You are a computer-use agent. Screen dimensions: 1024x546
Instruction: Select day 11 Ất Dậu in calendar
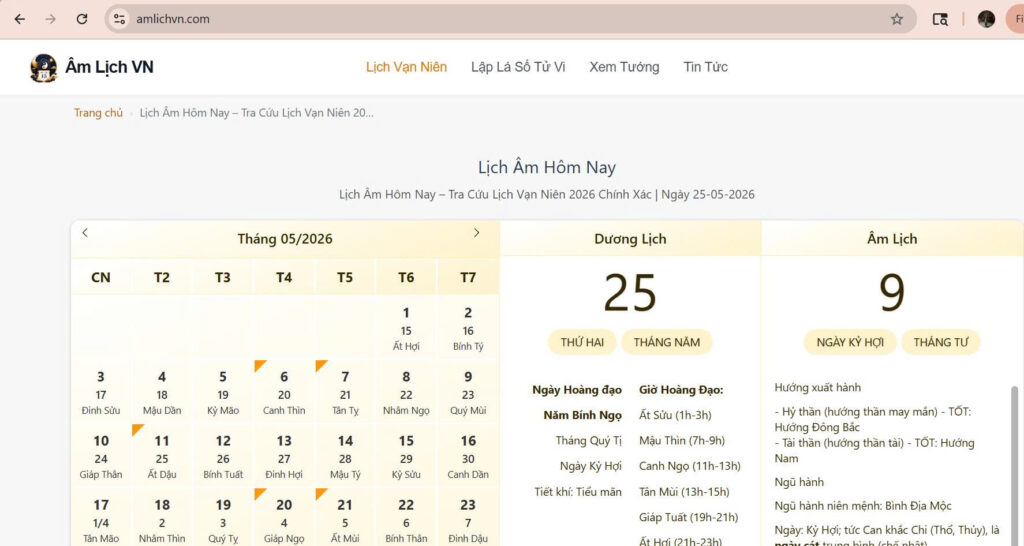tap(162, 457)
